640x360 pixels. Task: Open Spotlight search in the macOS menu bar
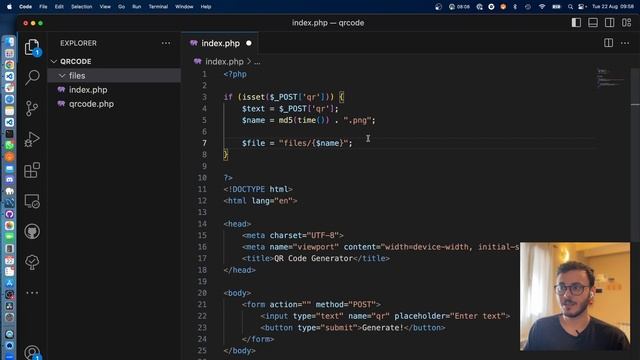(570, 7)
